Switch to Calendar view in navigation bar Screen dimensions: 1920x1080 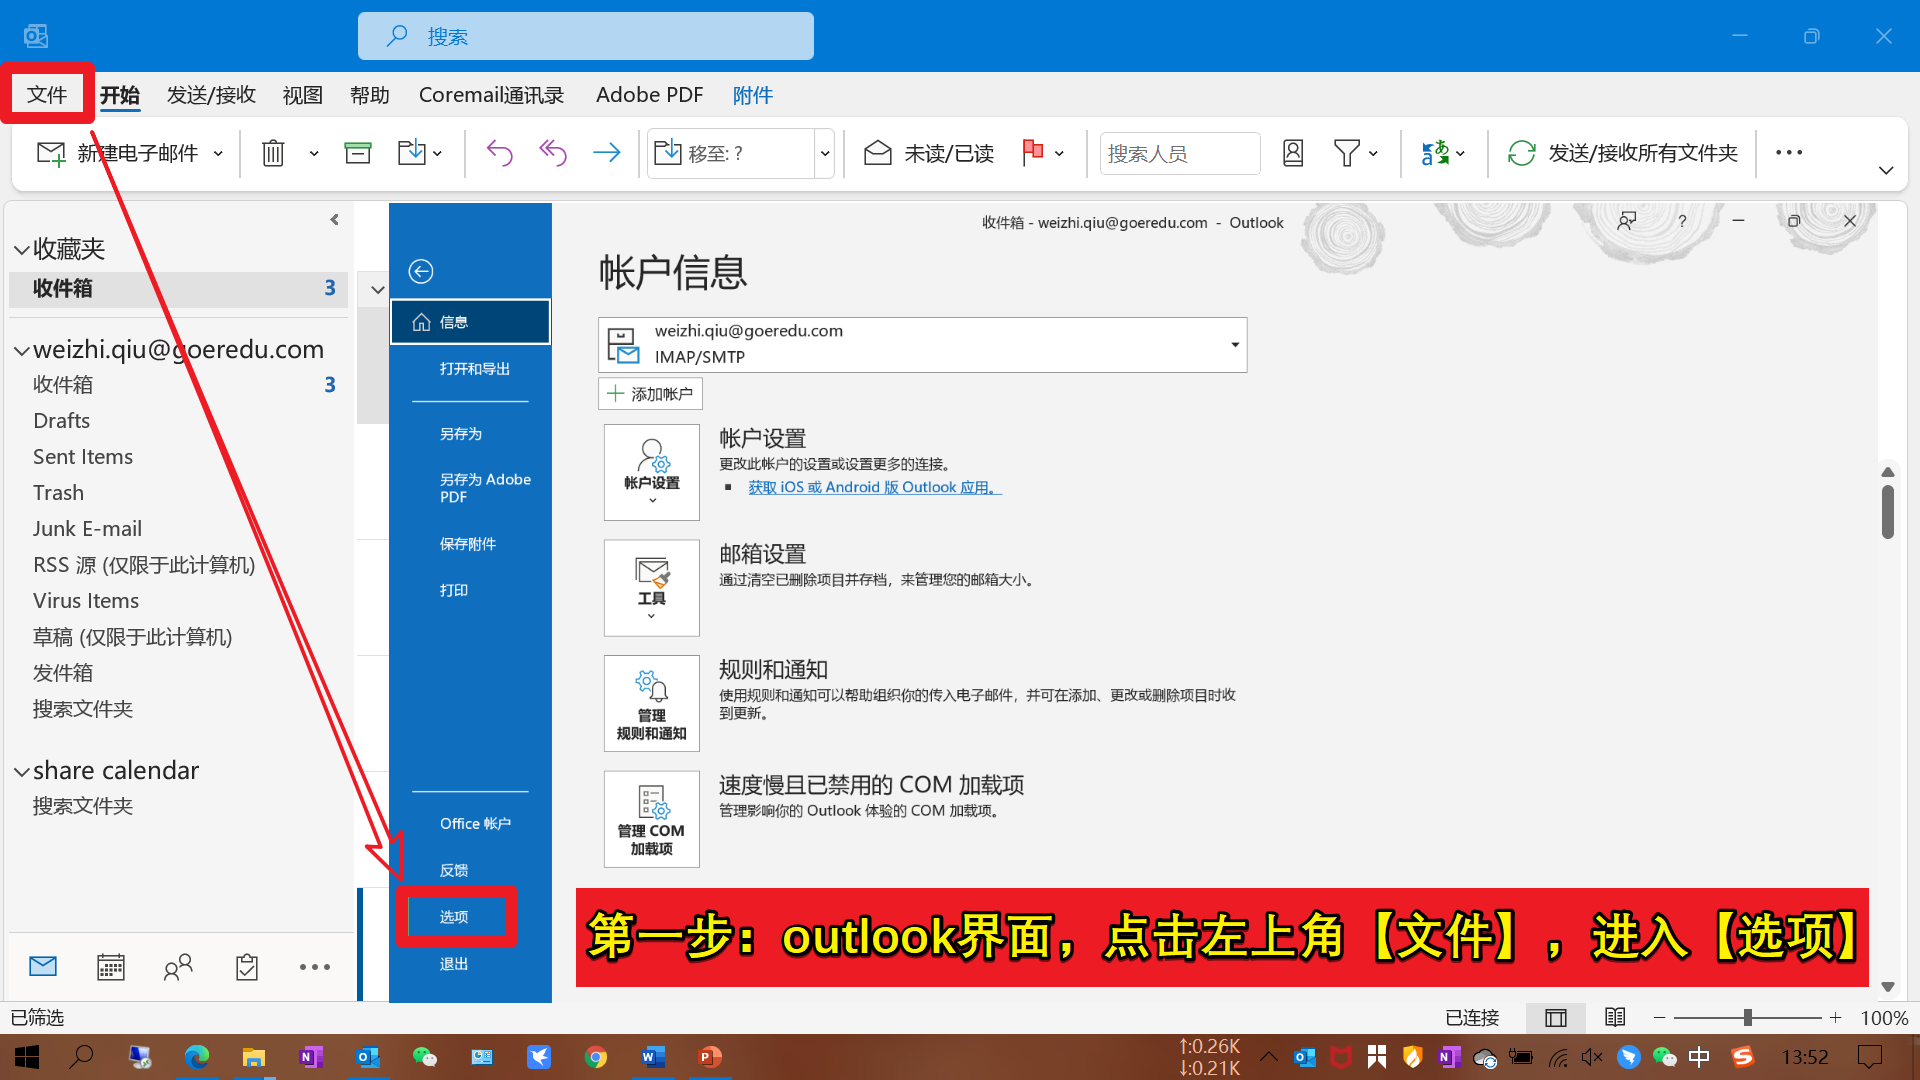[x=111, y=966]
